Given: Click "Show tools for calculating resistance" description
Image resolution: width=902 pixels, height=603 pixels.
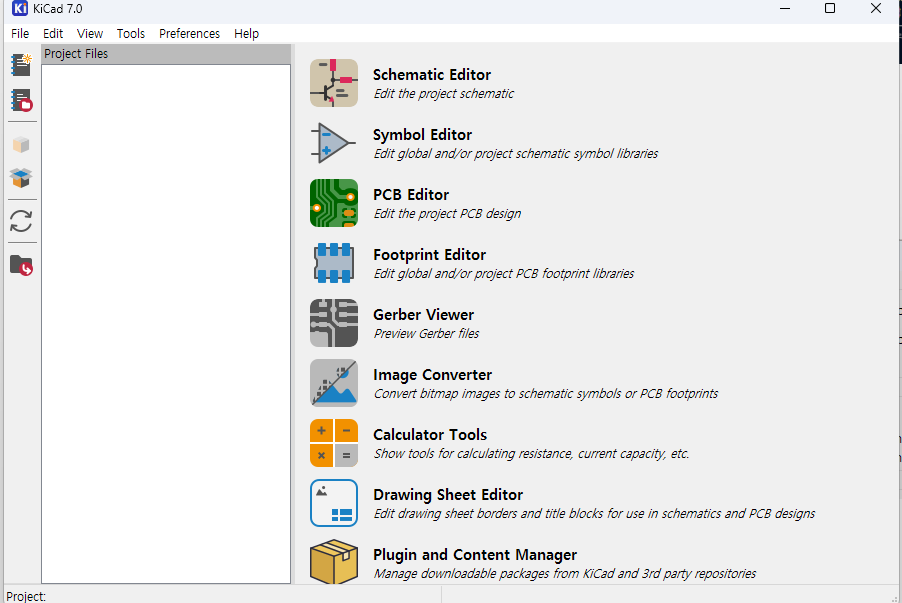Looking at the screenshot, I should pos(531,453).
